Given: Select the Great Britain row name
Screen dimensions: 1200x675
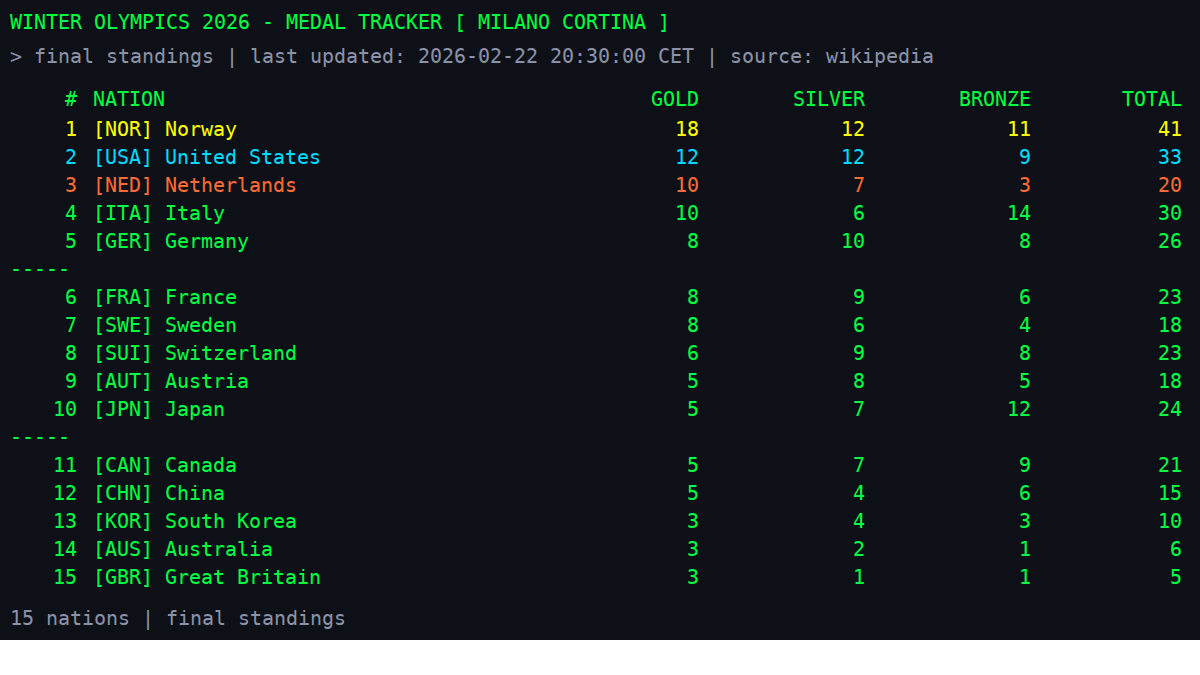Looking at the screenshot, I should [242, 577].
